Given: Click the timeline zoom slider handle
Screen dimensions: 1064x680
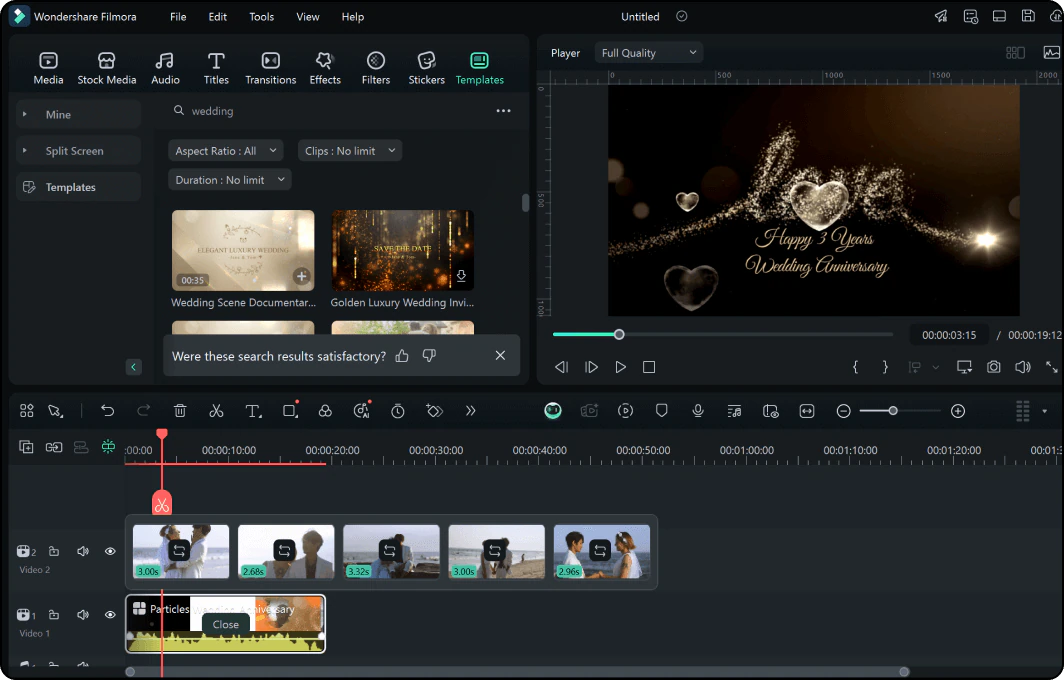Looking at the screenshot, I should coord(893,411).
